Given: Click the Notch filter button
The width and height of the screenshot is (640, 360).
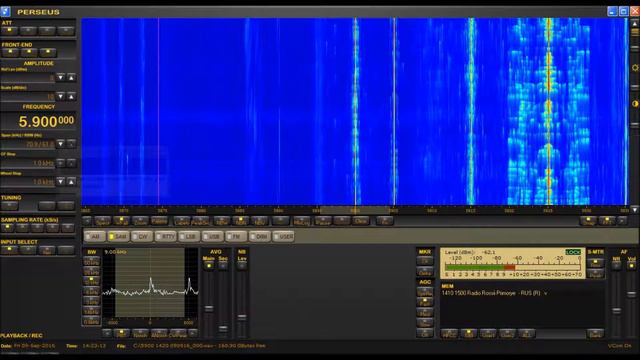Looking at the screenshot, I should pos(140,333).
